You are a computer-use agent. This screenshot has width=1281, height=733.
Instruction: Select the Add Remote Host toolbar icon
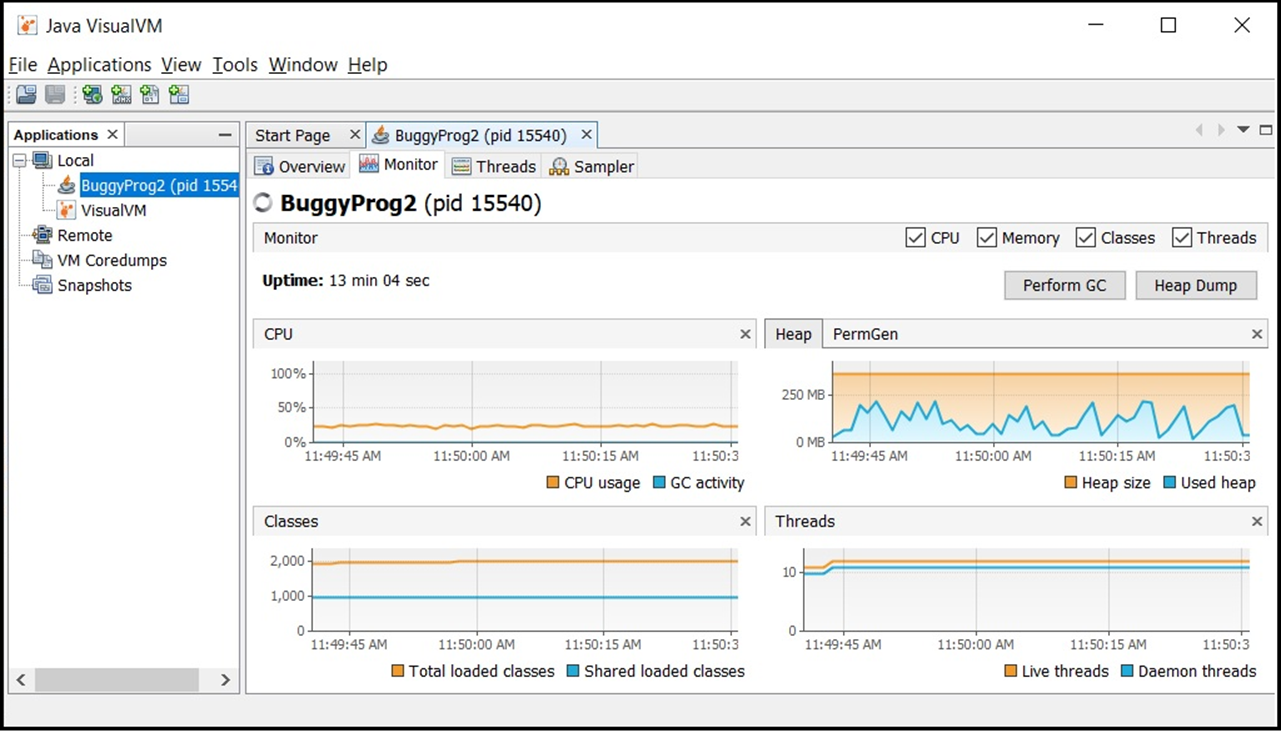coord(92,94)
